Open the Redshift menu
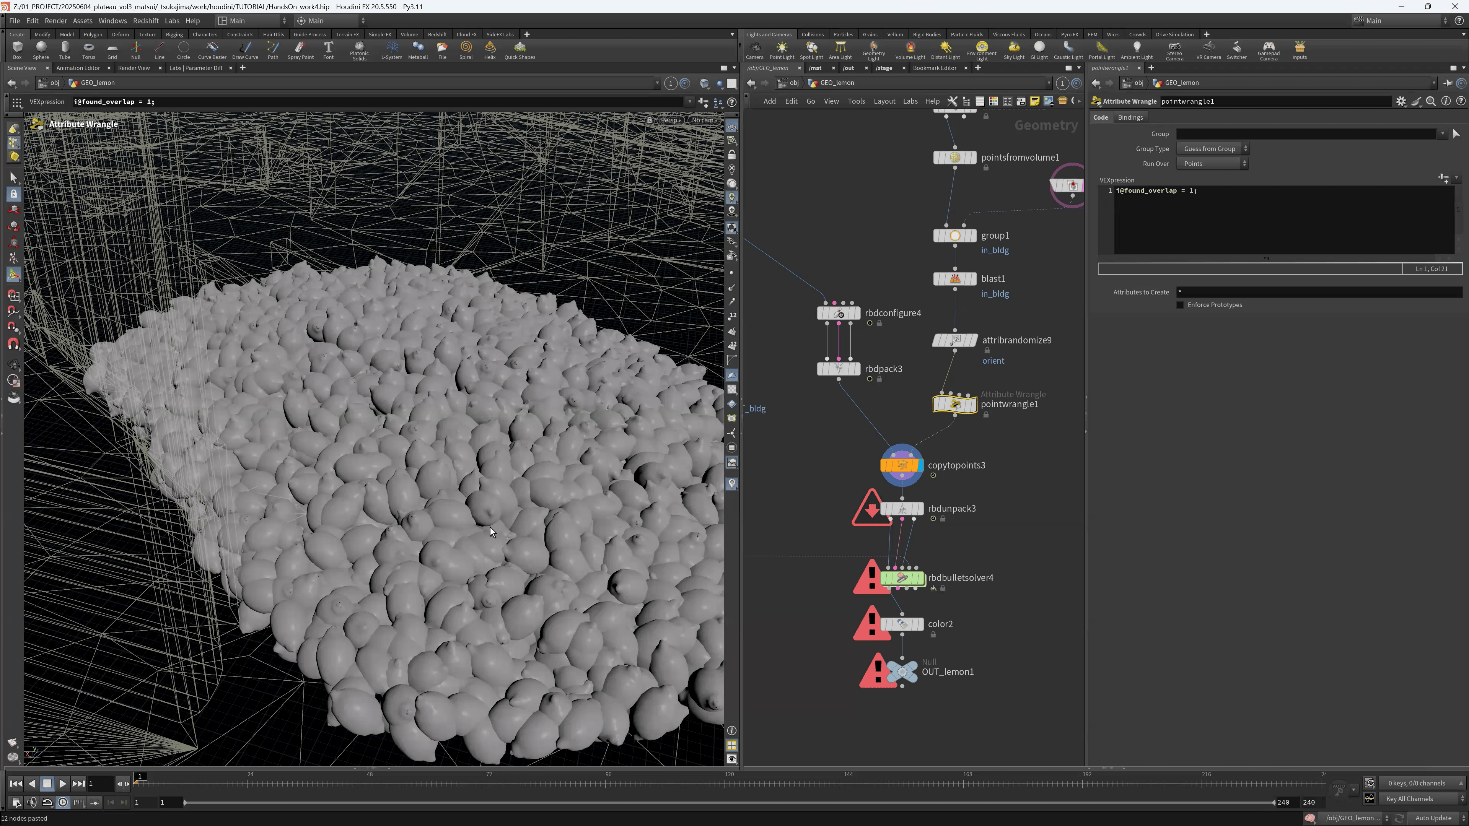 point(146,20)
